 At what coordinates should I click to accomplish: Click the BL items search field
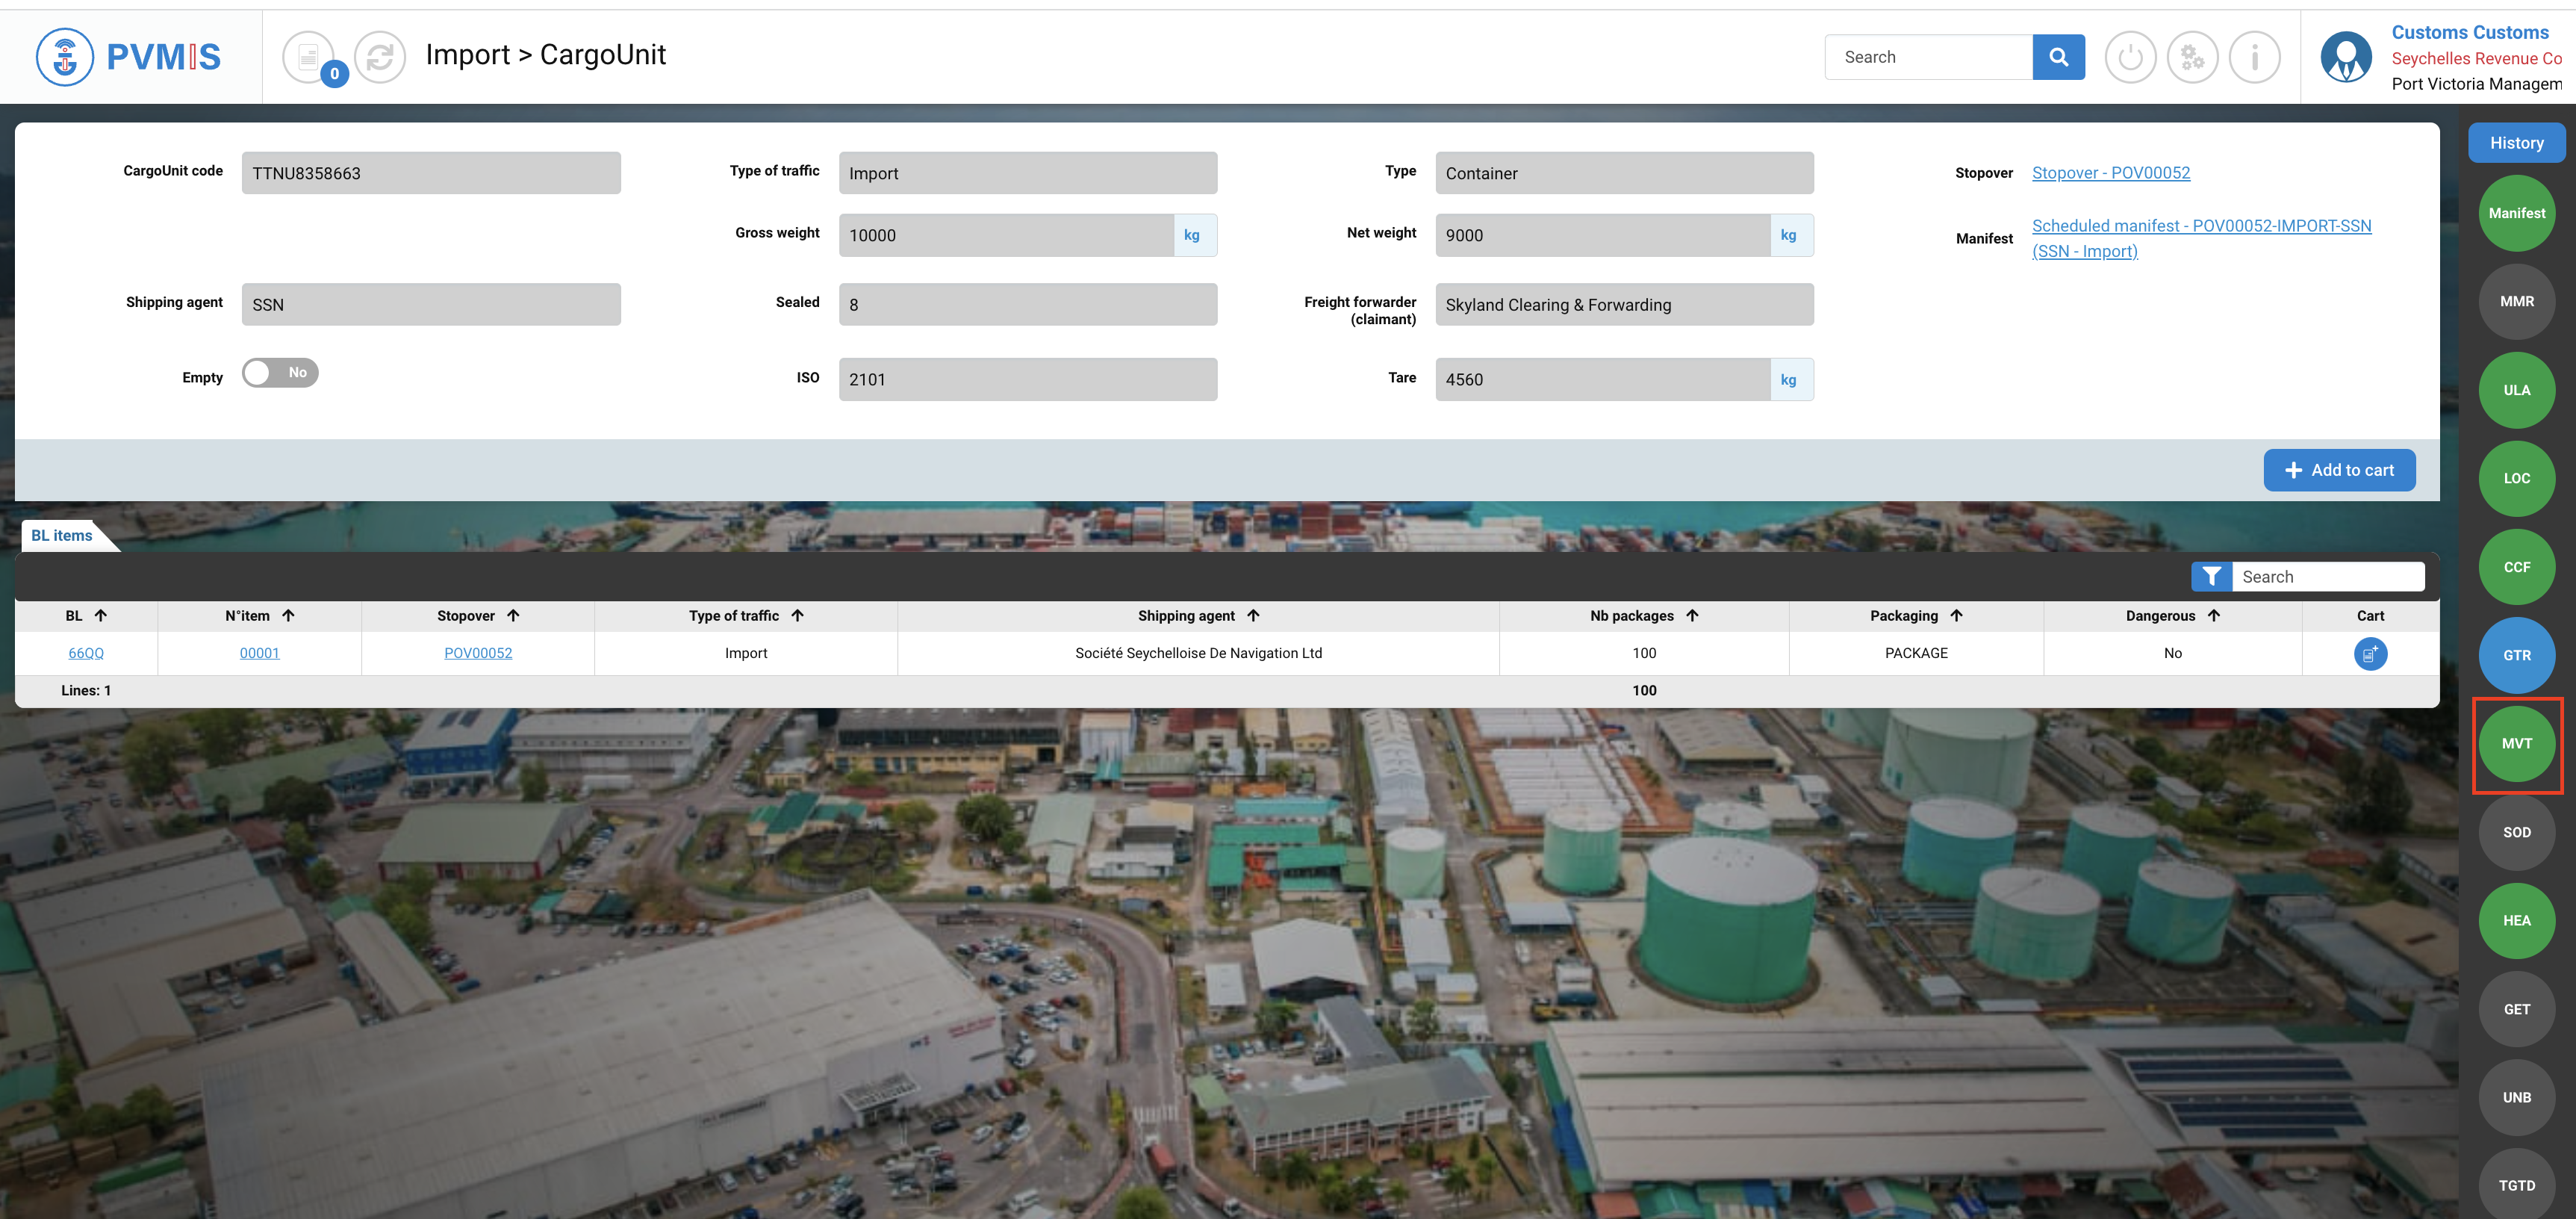pyautogui.click(x=2326, y=577)
